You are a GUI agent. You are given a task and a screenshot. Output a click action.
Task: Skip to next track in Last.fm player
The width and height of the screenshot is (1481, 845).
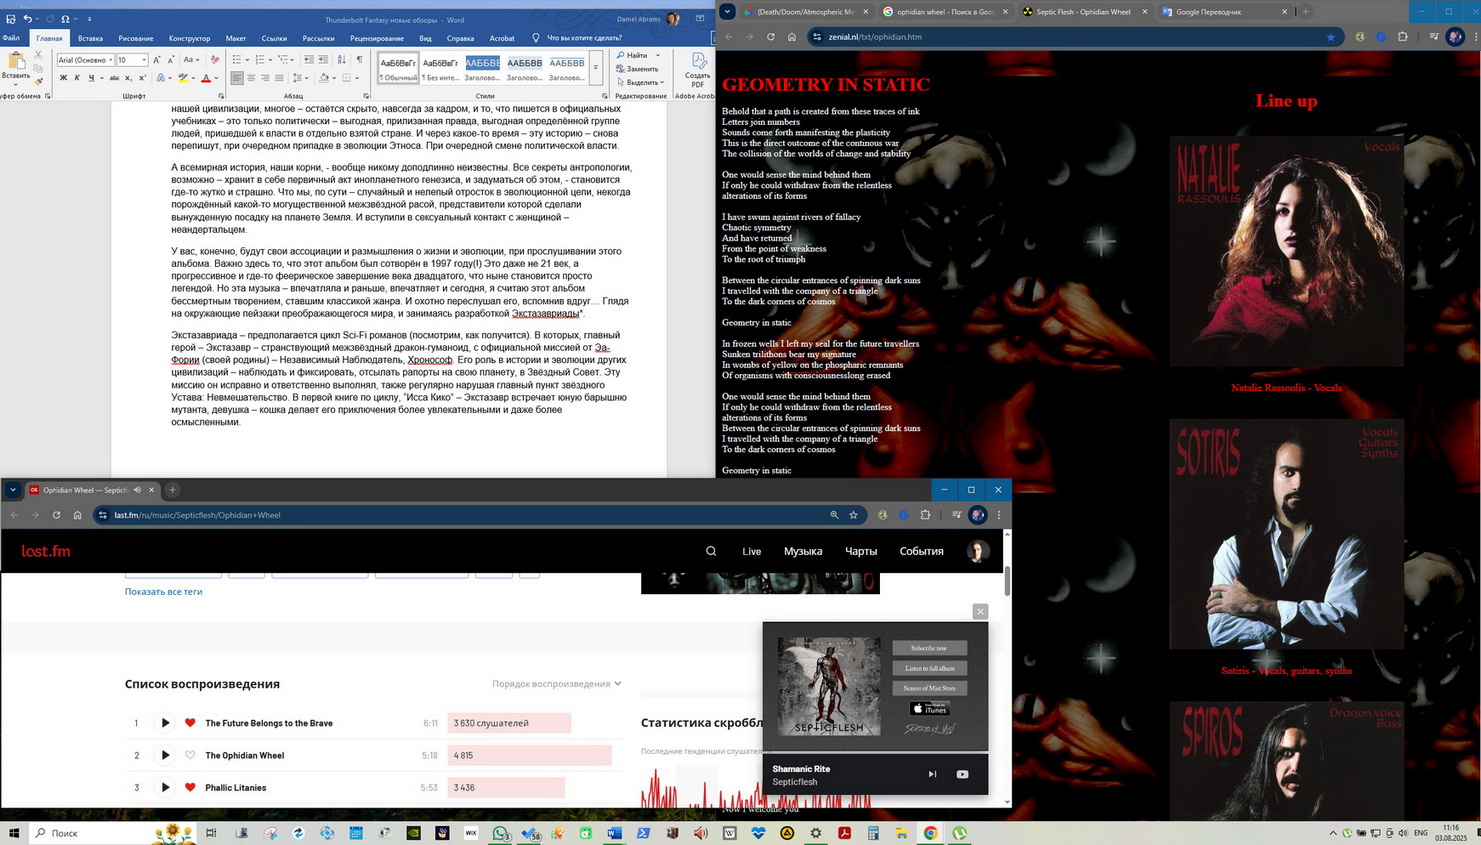tap(932, 774)
